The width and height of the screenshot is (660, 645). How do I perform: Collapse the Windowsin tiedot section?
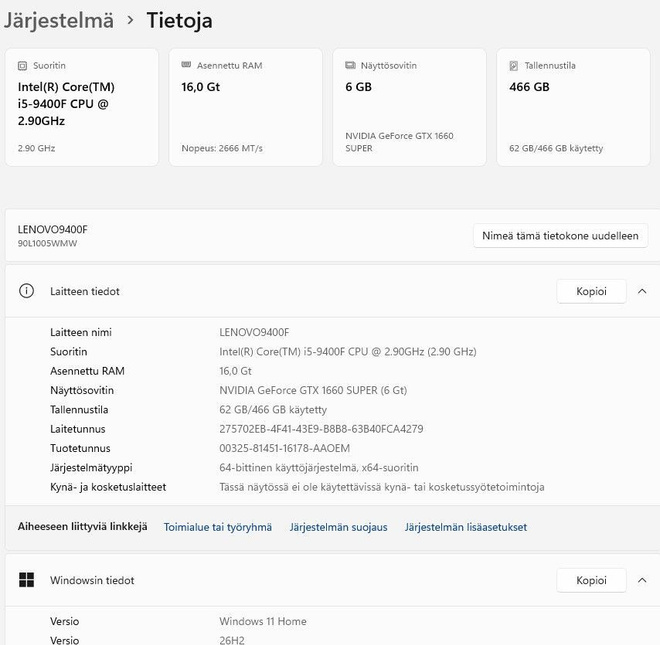(x=642, y=580)
